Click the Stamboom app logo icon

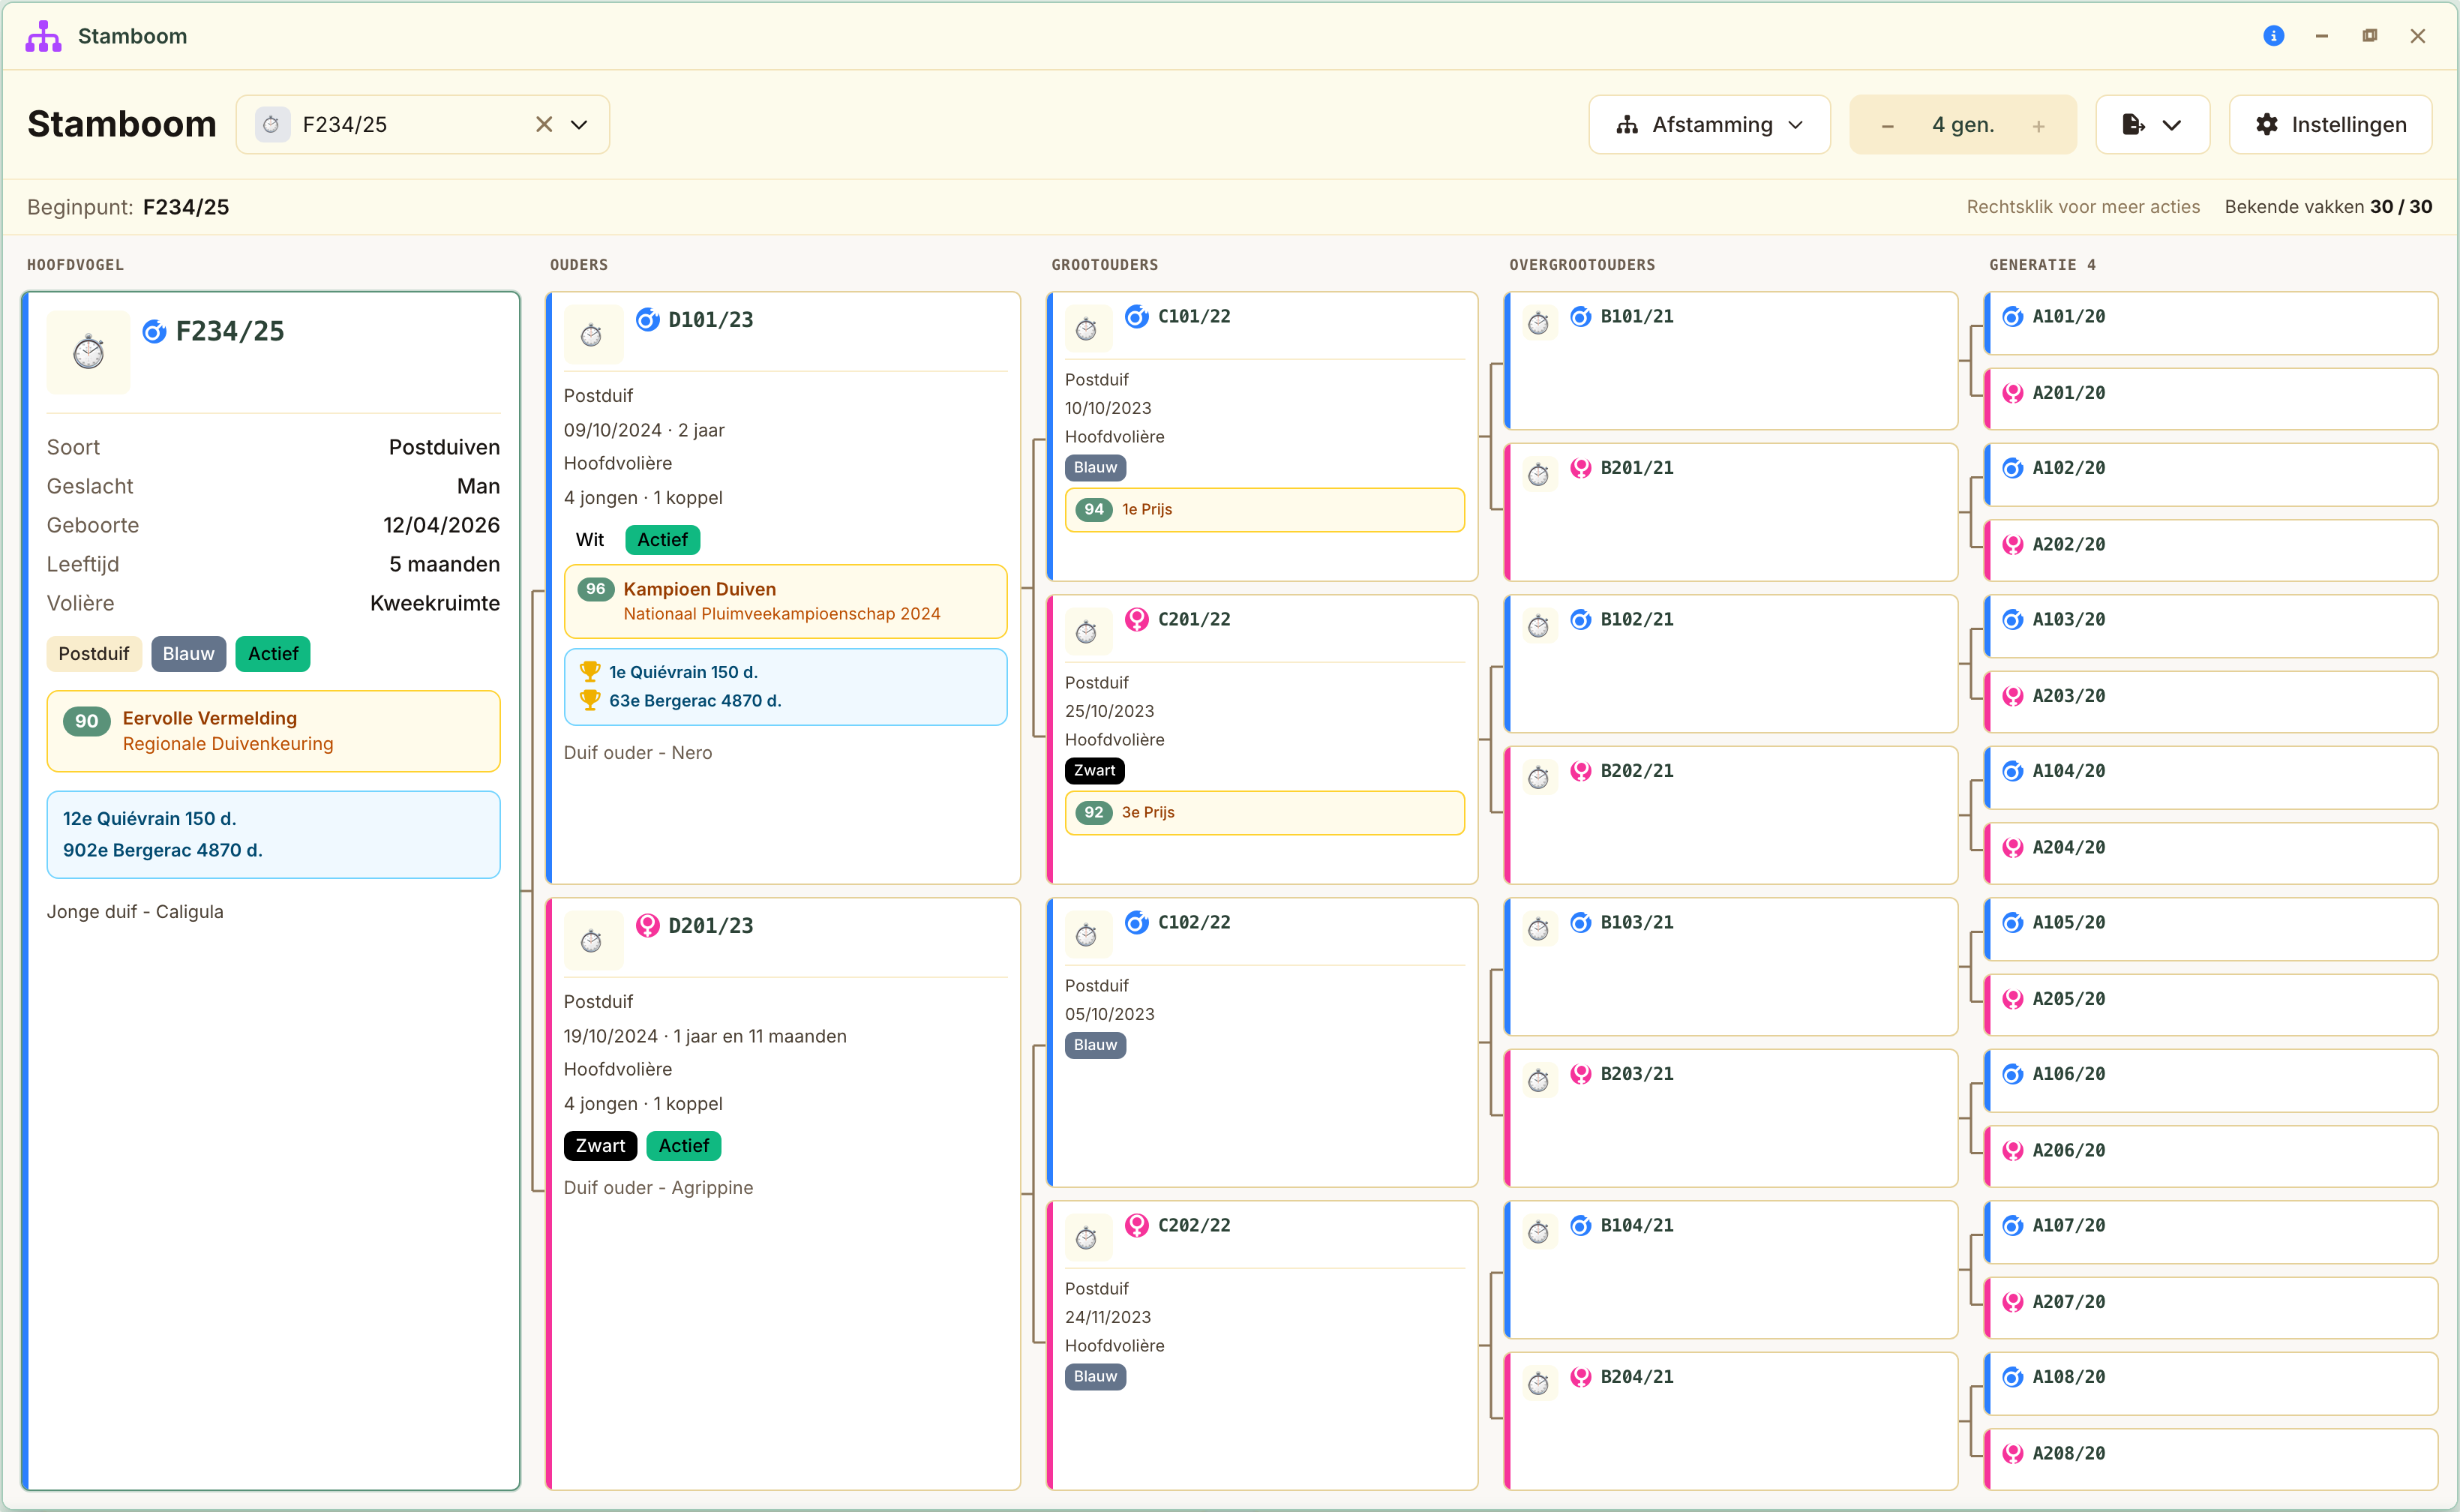click(x=43, y=36)
